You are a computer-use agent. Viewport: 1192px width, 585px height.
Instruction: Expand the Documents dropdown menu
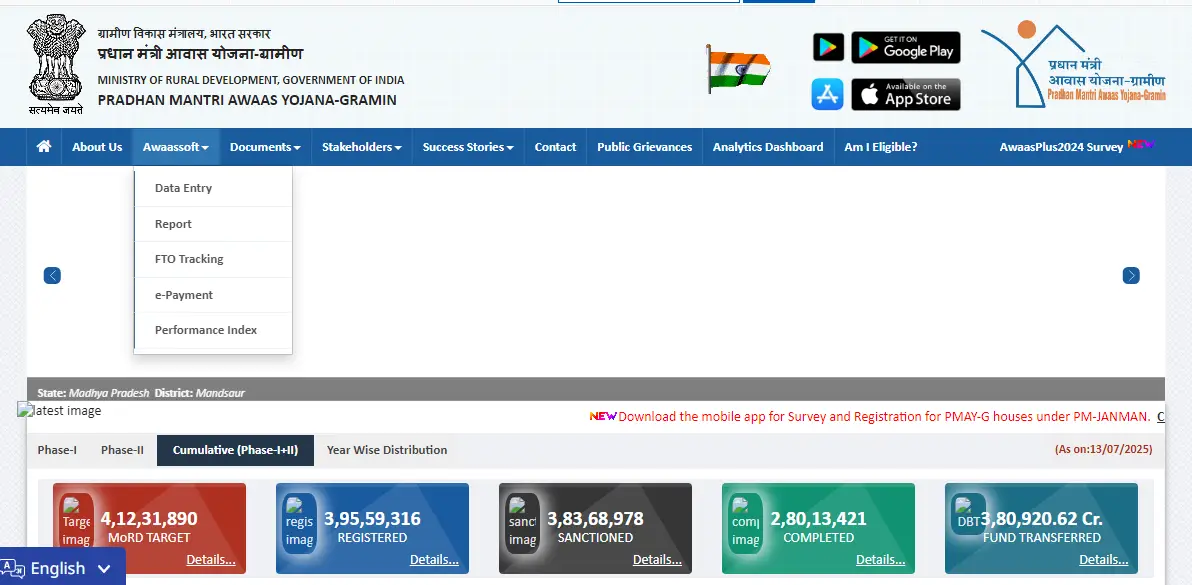coord(265,147)
